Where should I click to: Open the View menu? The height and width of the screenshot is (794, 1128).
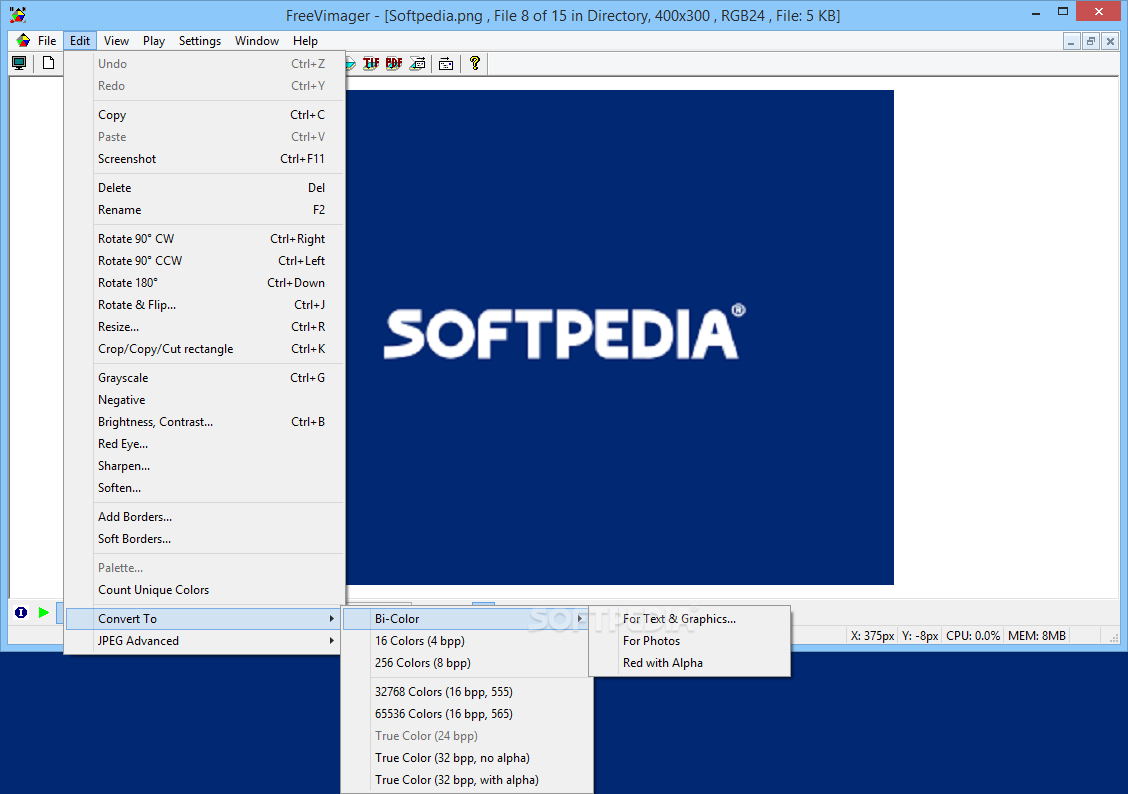click(116, 41)
